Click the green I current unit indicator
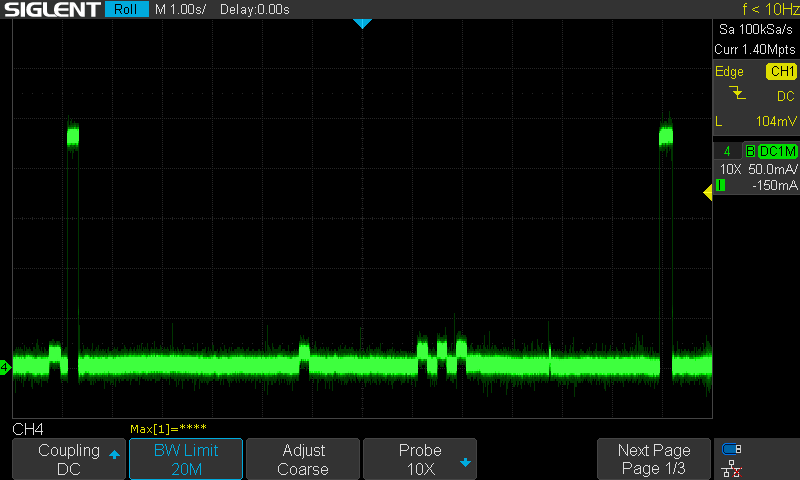The height and width of the screenshot is (480, 800). (719, 185)
